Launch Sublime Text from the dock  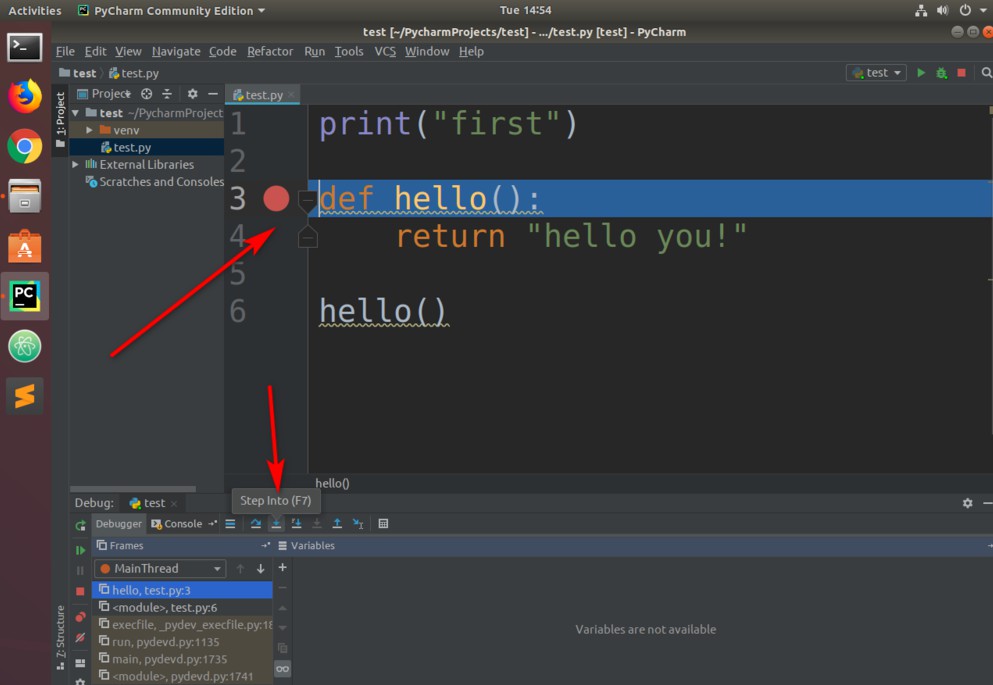tap(25, 396)
